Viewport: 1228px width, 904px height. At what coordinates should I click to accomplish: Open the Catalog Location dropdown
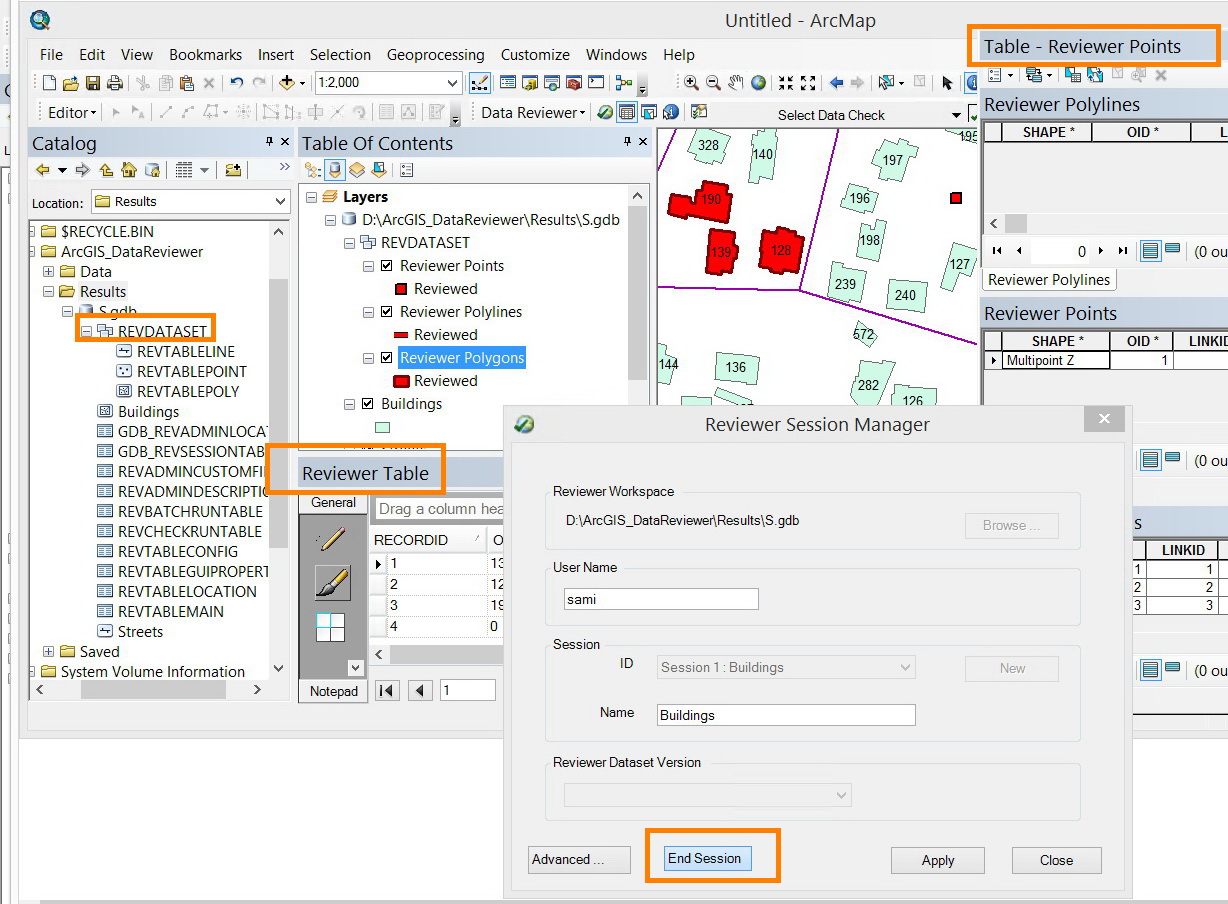pos(280,201)
